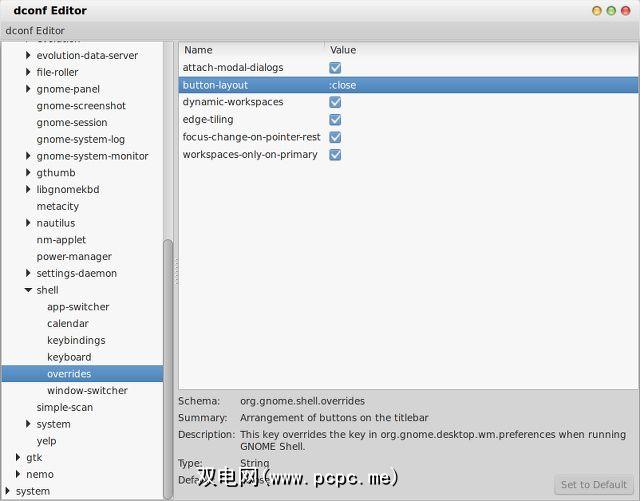Expand the system node under gnome
Image resolution: width=640 pixels, height=501 pixels.
(28, 424)
